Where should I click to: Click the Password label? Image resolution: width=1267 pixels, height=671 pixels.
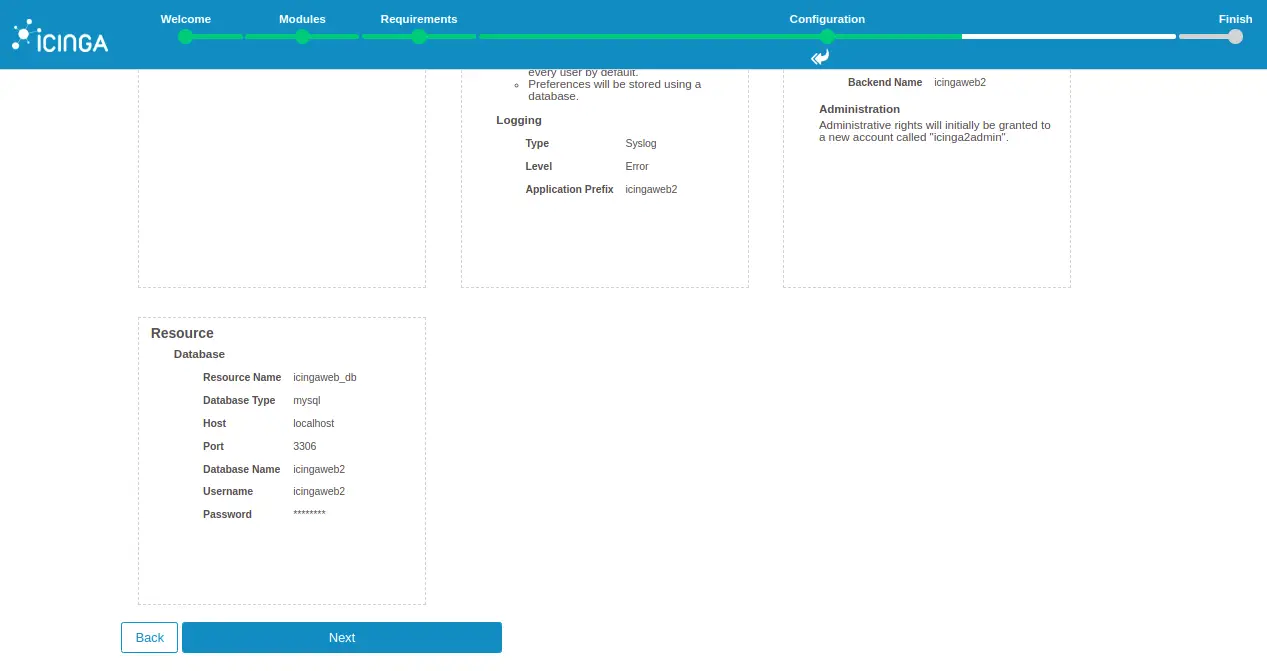[x=228, y=514]
